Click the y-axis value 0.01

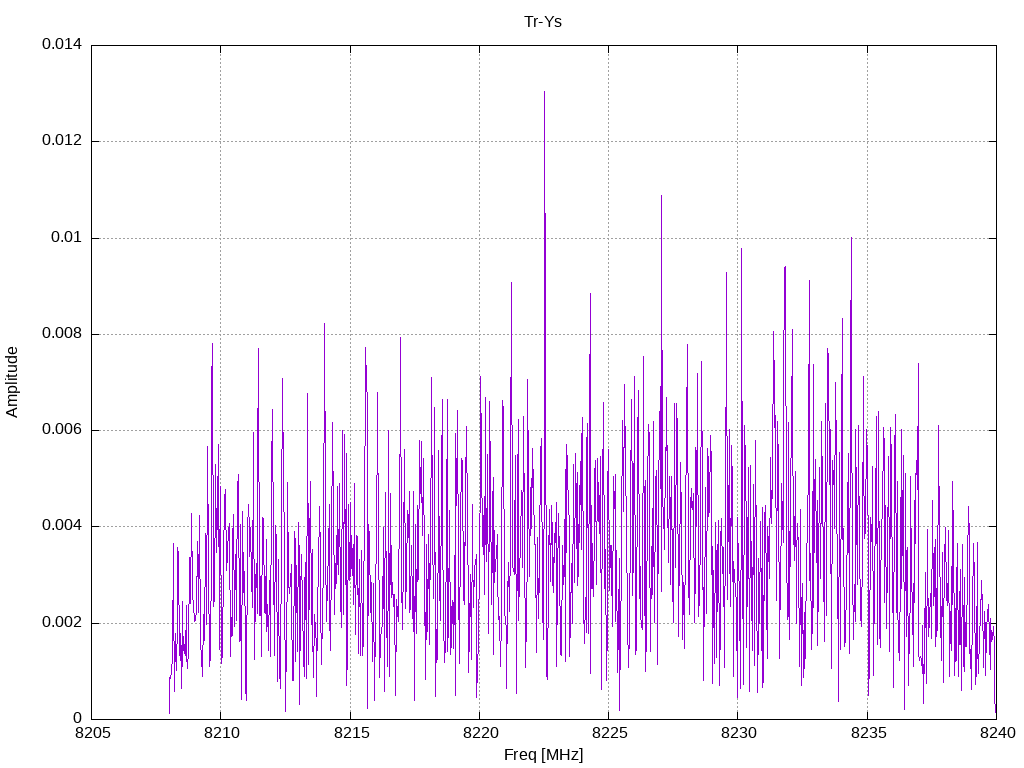pyautogui.click(x=67, y=237)
